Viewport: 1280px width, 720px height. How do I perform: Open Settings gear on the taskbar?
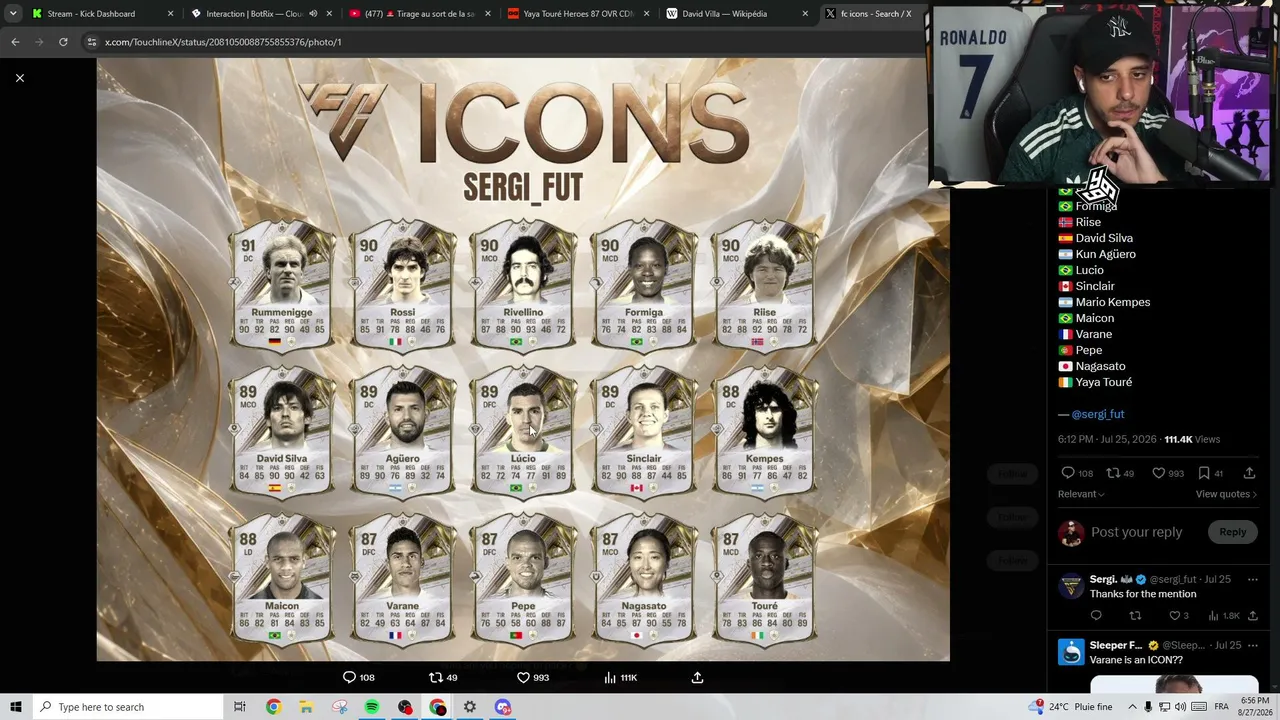470,707
